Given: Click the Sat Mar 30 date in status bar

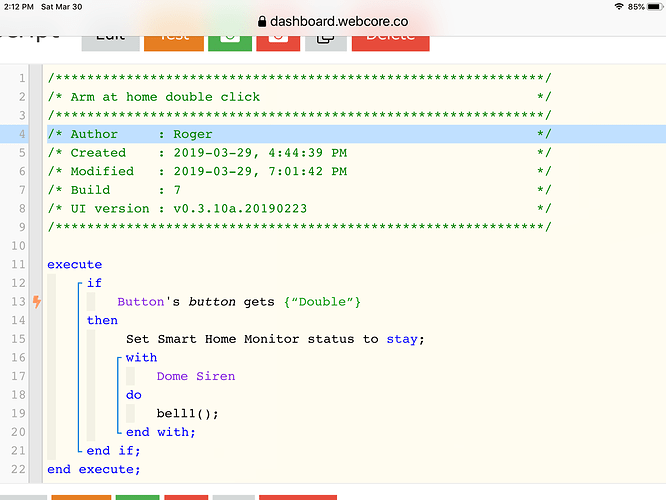Looking at the screenshot, I should pyautogui.click(x=62, y=7).
